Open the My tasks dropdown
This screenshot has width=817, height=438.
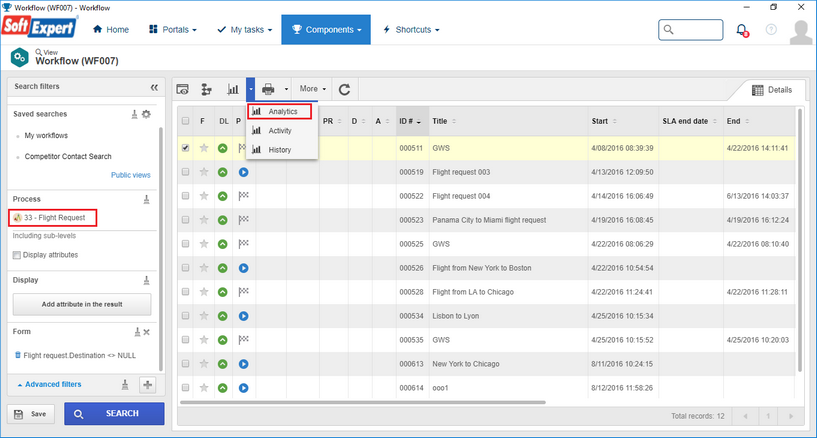tap(245, 30)
